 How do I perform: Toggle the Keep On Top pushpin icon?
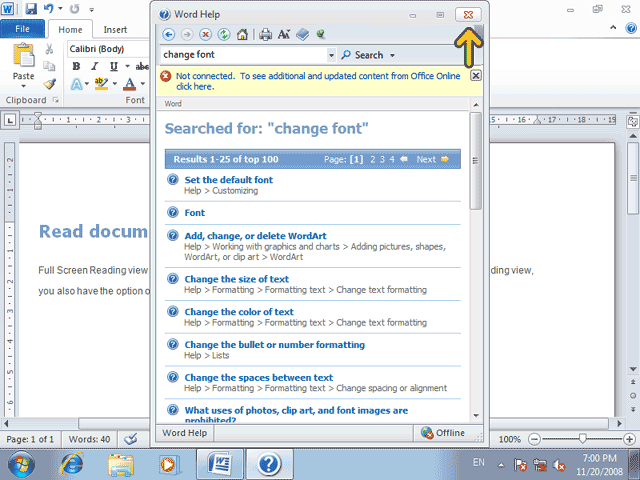coord(321,35)
